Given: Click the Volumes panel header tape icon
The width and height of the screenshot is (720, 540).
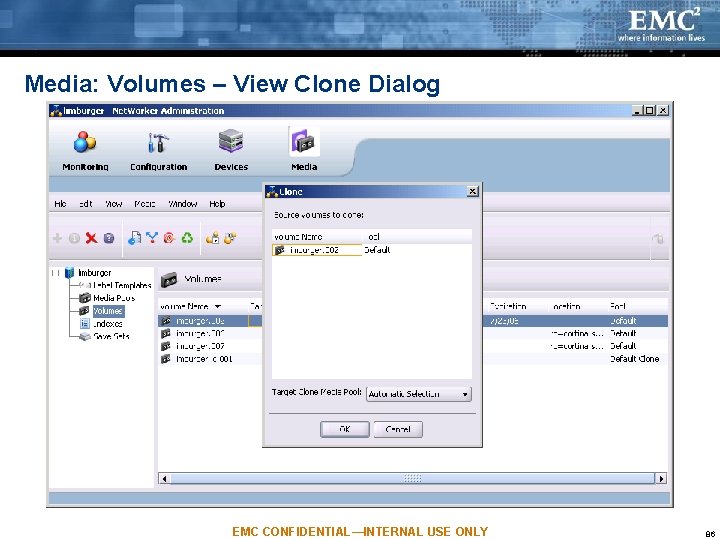Looking at the screenshot, I should 169,279.
